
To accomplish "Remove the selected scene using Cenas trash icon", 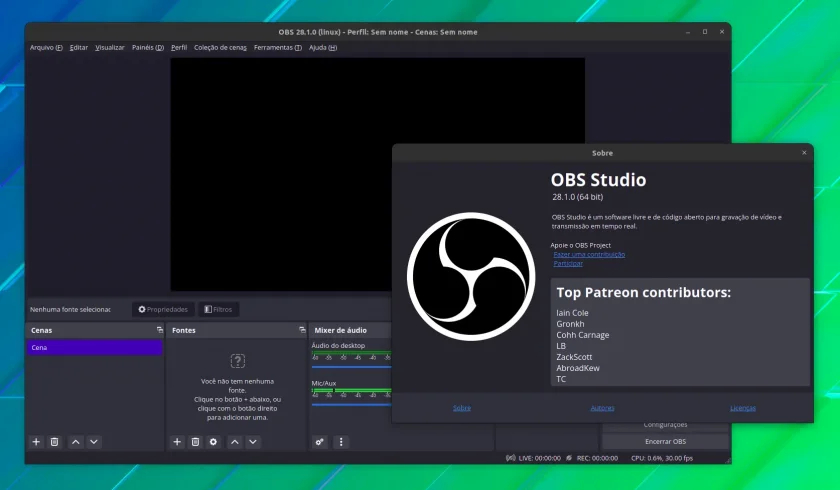I will point(55,442).
